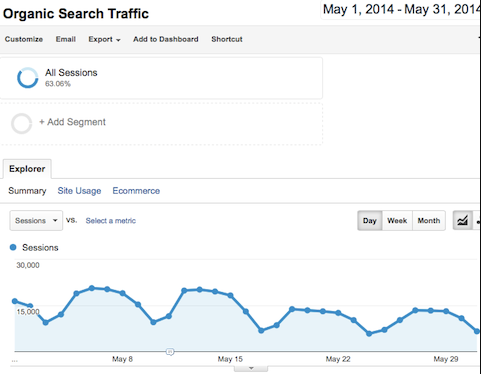
Task: Switch chart granularity to Week
Action: pyautogui.click(x=397, y=221)
